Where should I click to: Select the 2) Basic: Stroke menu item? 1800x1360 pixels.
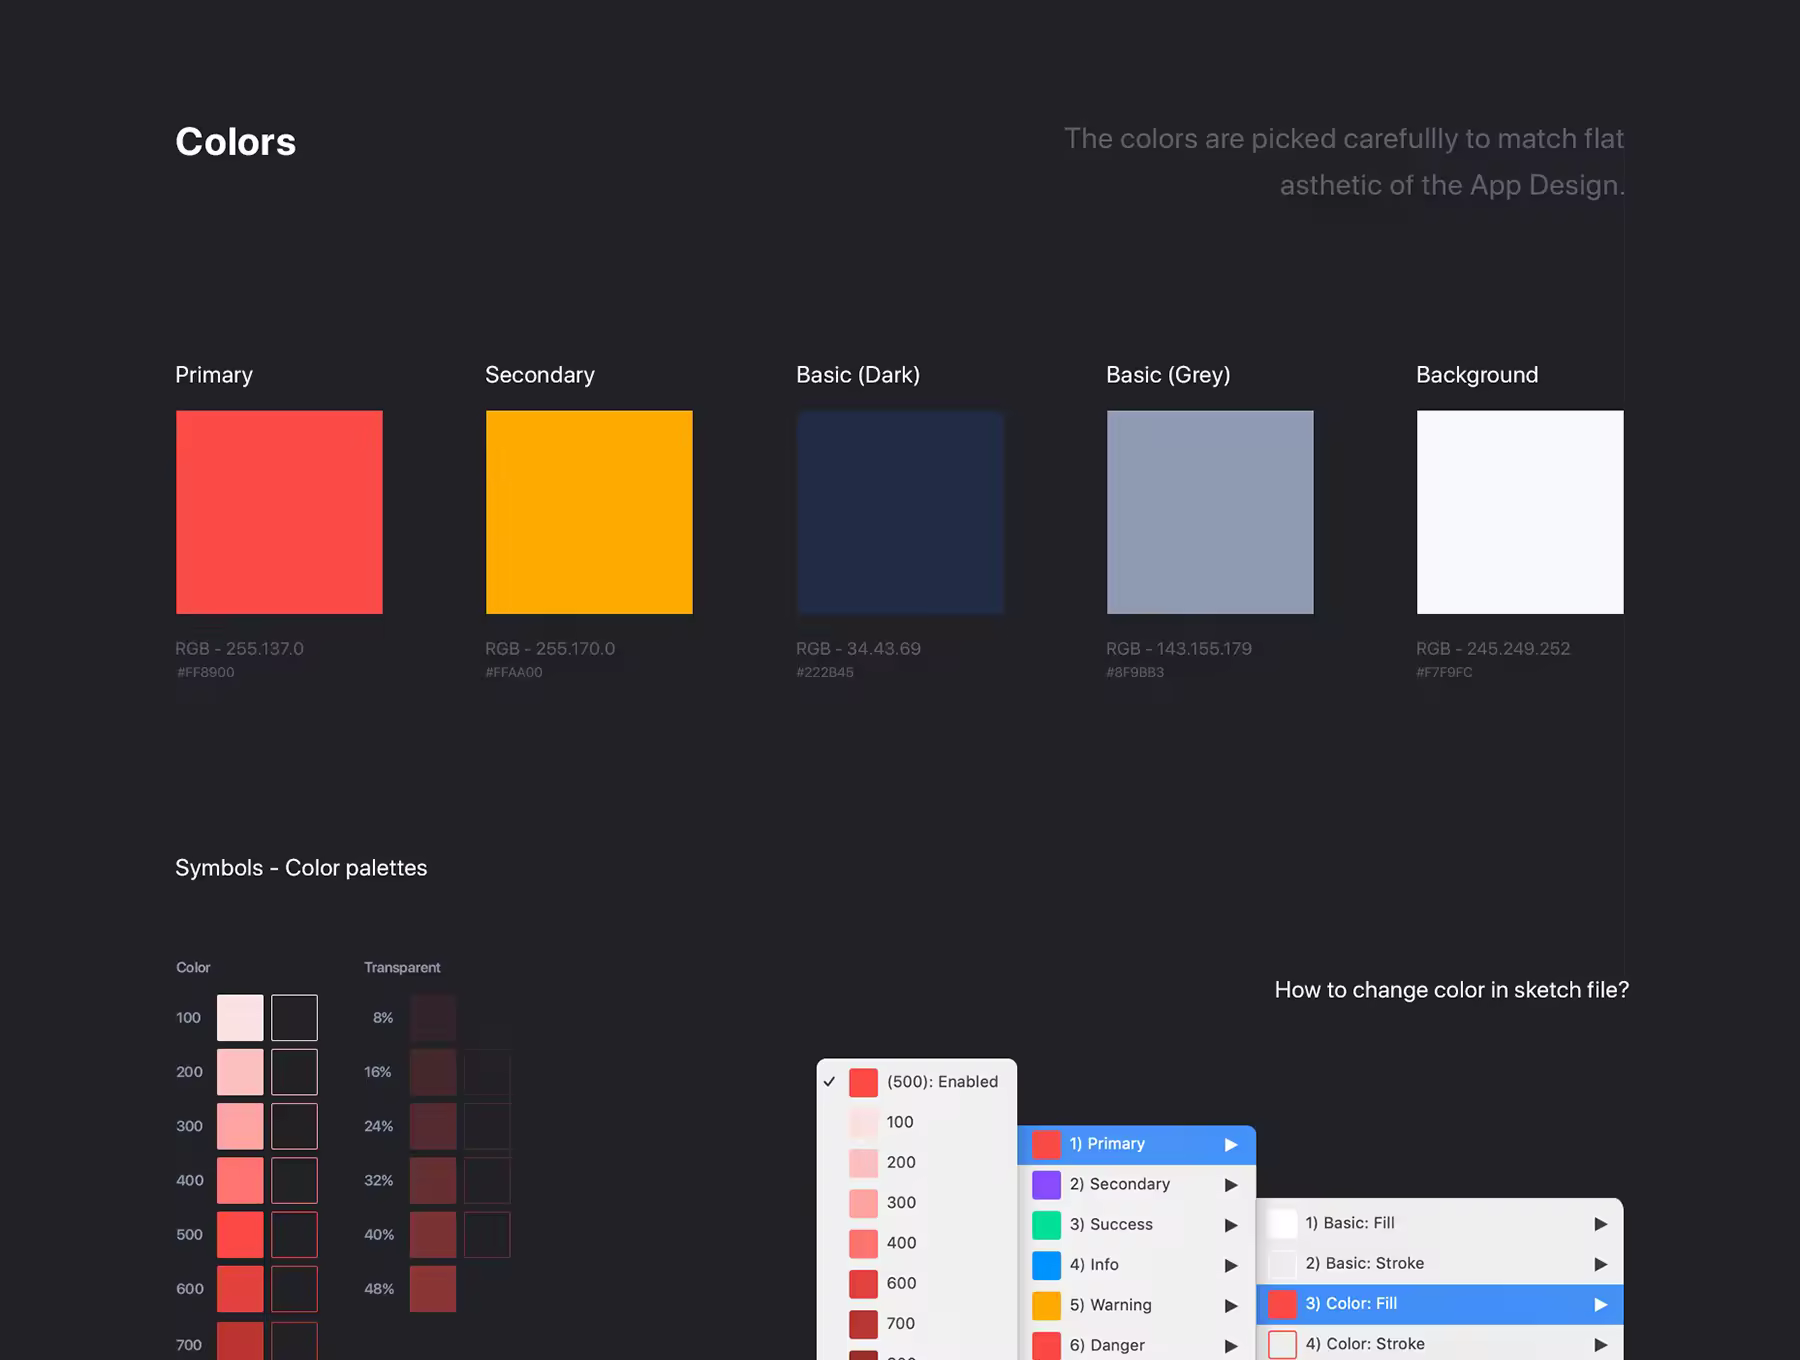[x=1439, y=1264]
